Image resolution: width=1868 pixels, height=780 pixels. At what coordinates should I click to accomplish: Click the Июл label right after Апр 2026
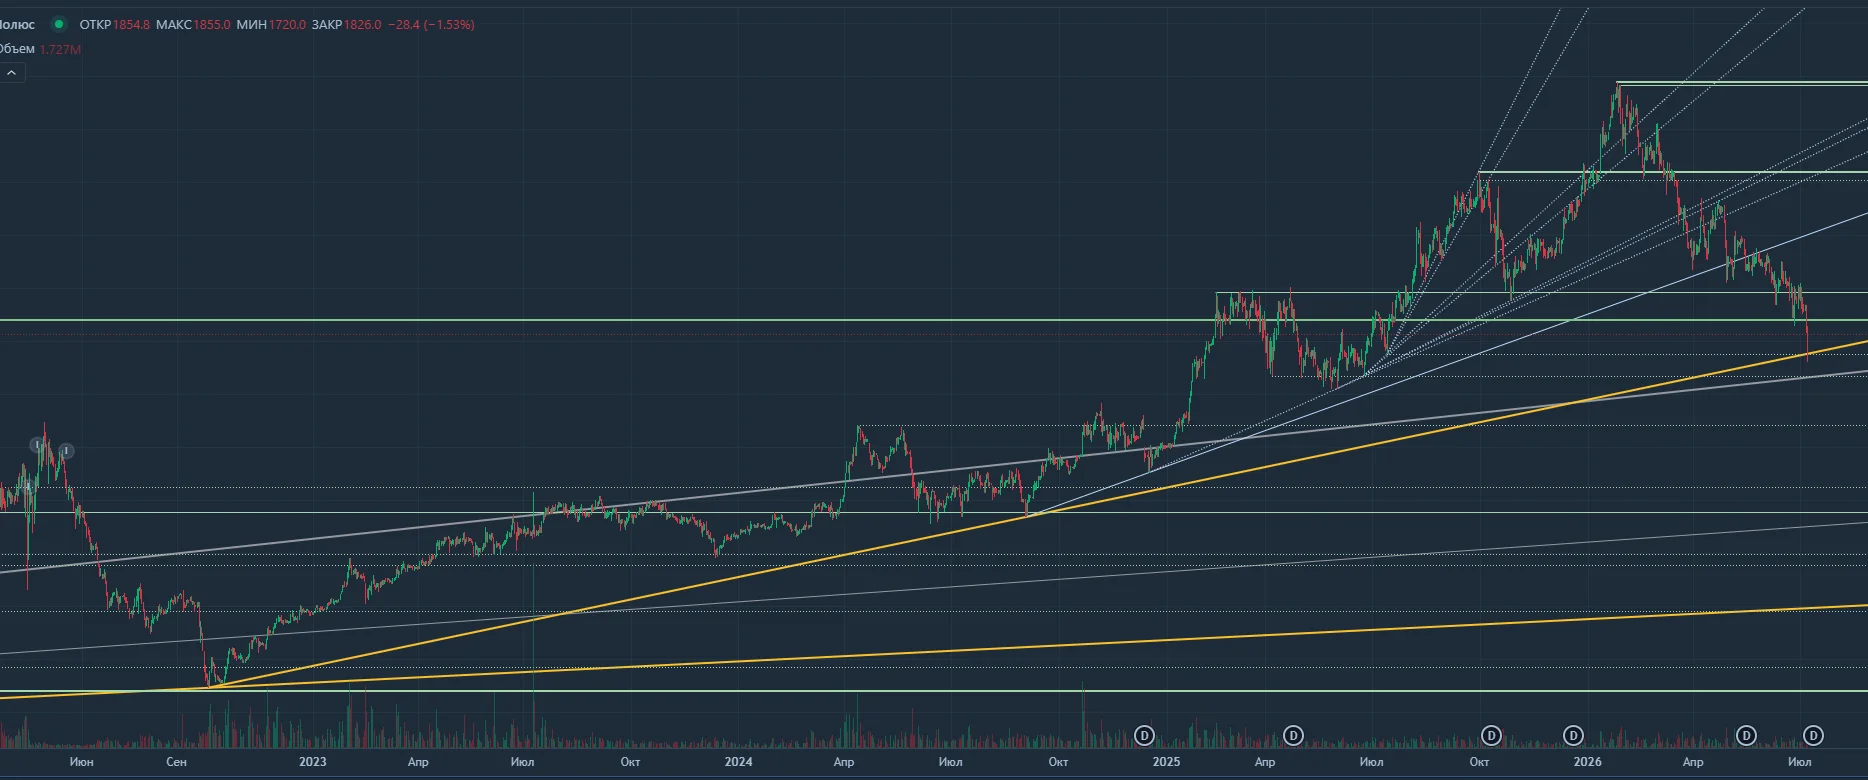coord(1799,762)
